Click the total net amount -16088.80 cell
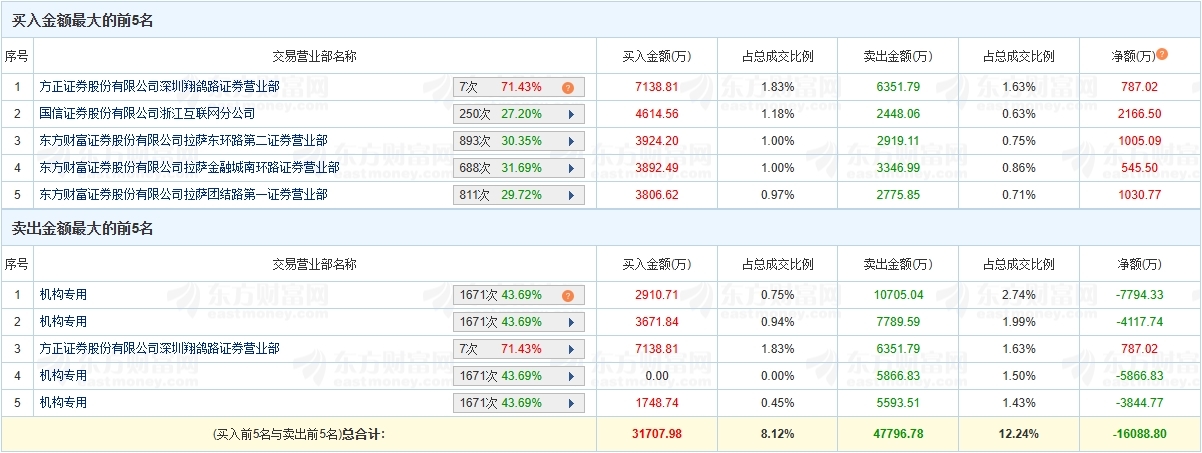The width and height of the screenshot is (1202, 453). click(1140, 434)
